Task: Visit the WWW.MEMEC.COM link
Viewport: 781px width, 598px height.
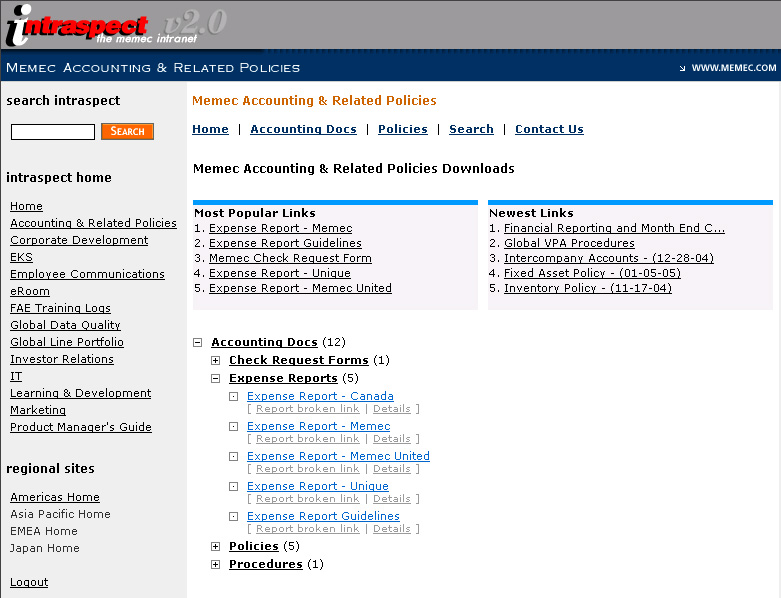Action: (733, 68)
